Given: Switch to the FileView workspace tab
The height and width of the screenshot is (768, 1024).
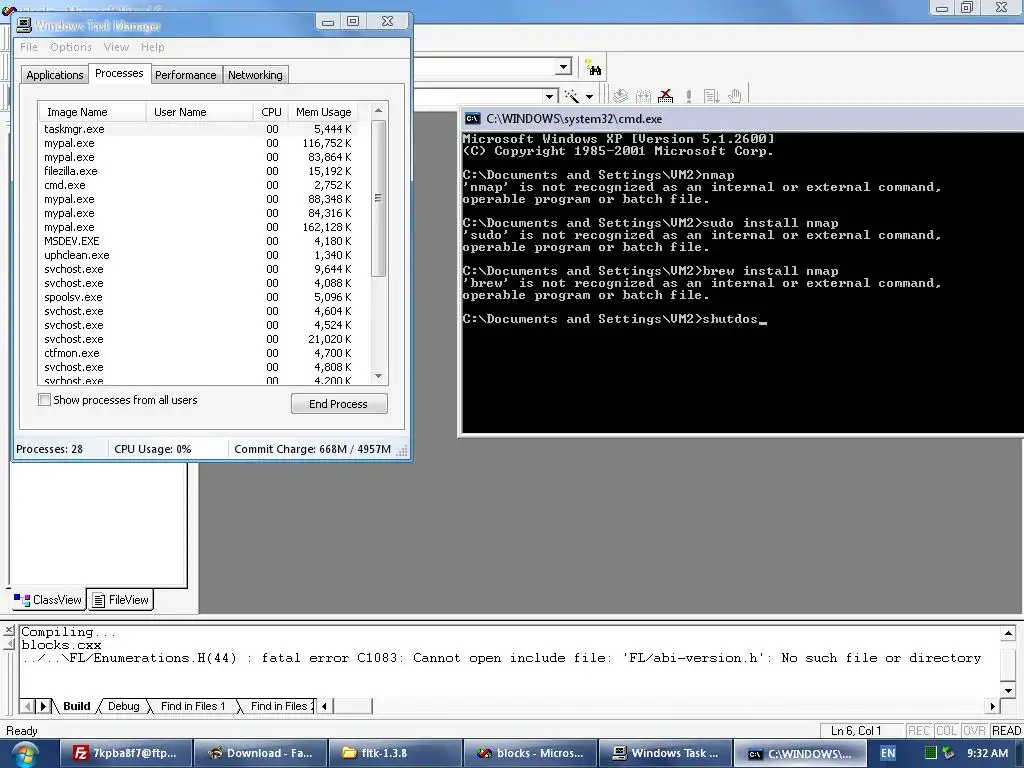Looking at the screenshot, I should (x=120, y=600).
